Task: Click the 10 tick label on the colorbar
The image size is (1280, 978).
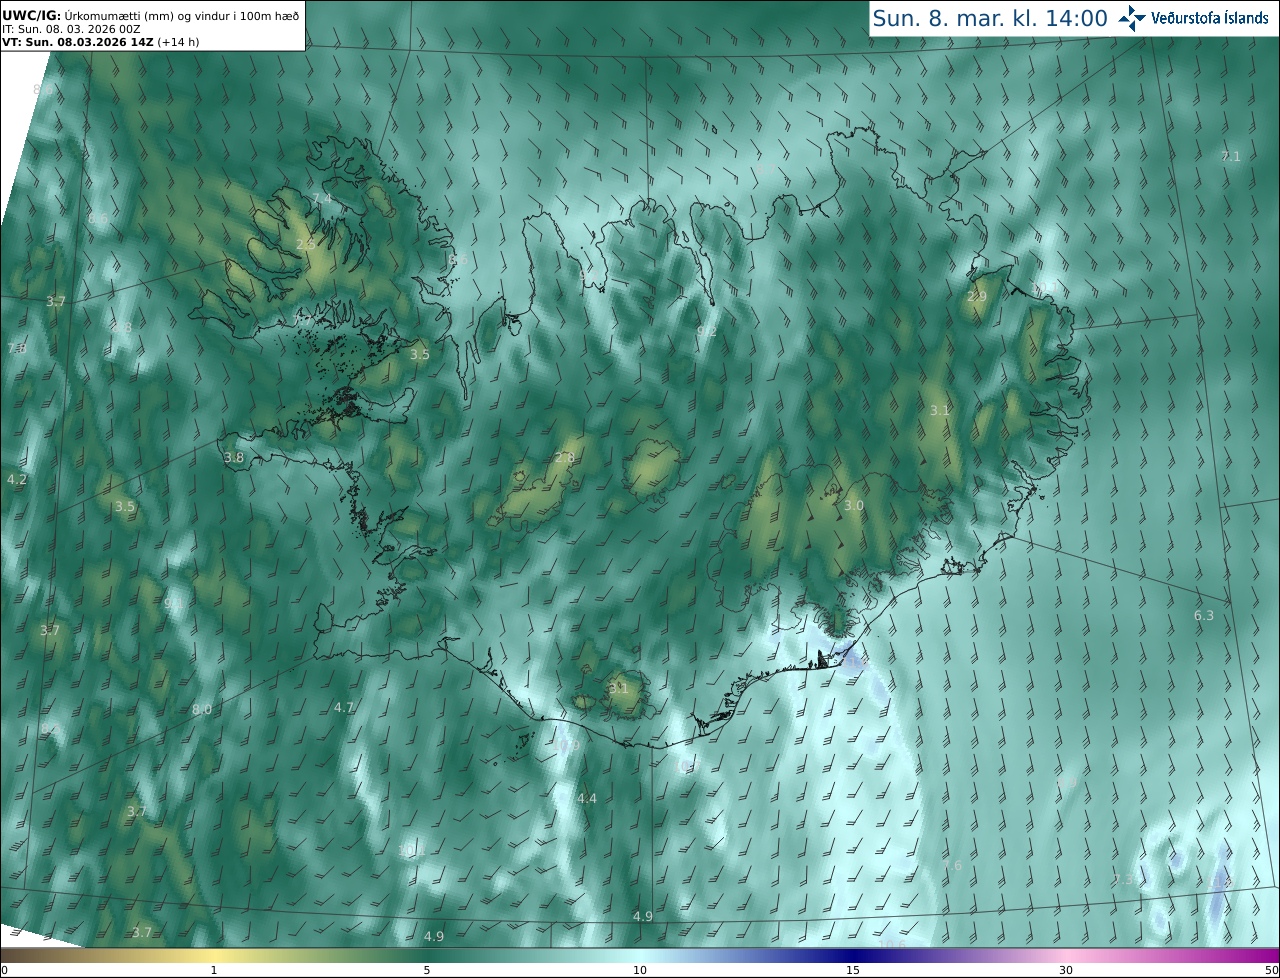Action: click(x=640, y=970)
